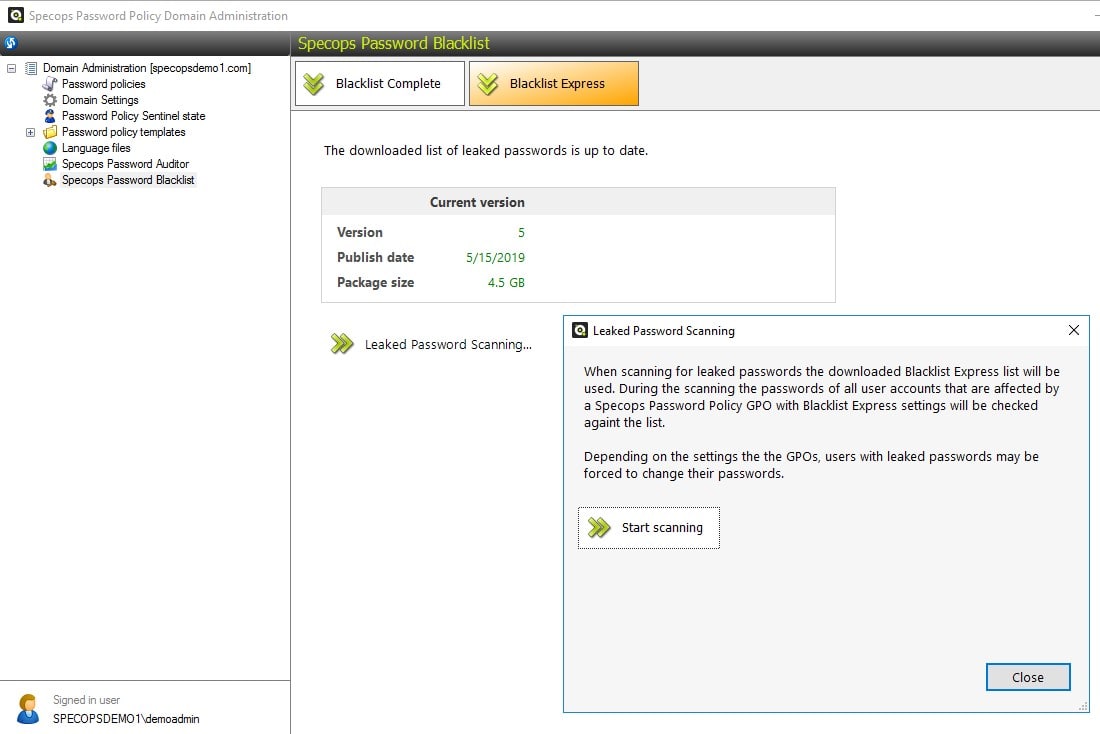1100x734 pixels.
Task: Select the Language files globe icon
Action: click(x=49, y=148)
